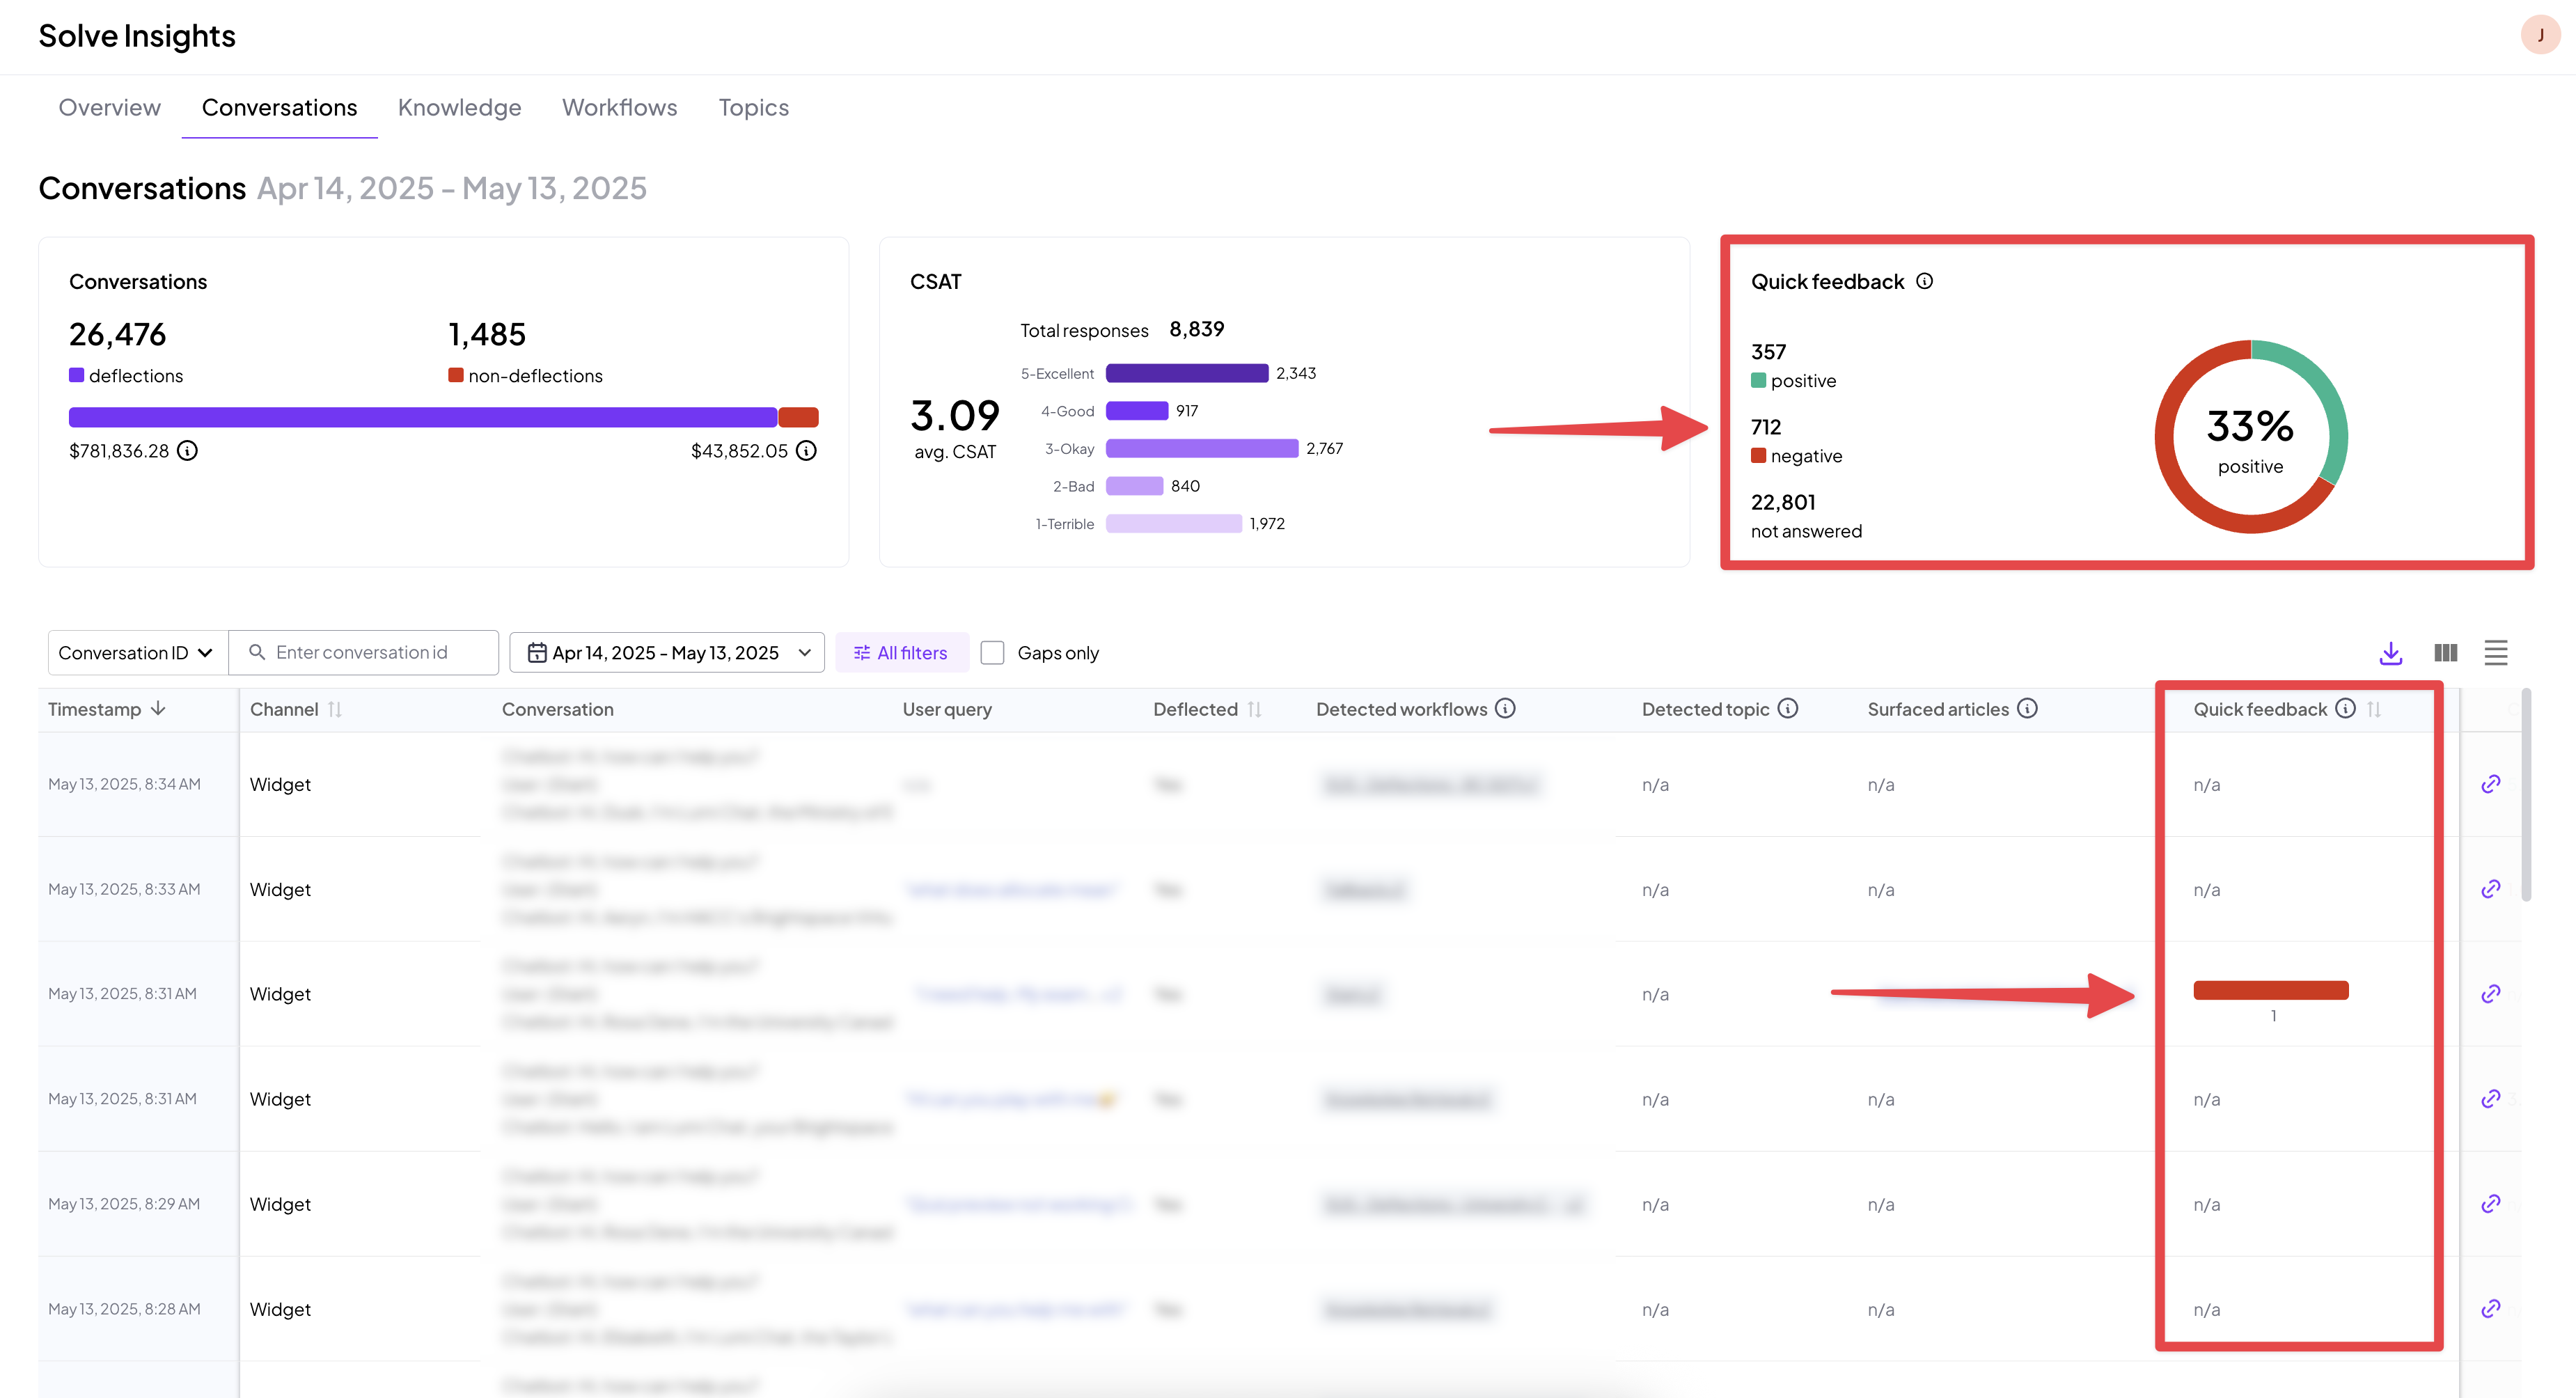Screen dimensions: 2576x1398
Task: Click the 5-Excellent CSAT bar
Action: tap(1187, 373)
